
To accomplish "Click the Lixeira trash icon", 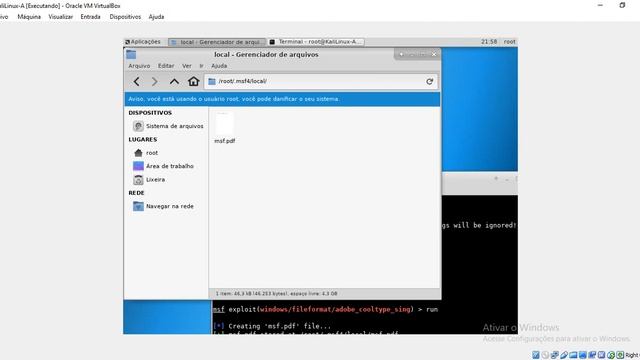I will [x=138, y=180].
